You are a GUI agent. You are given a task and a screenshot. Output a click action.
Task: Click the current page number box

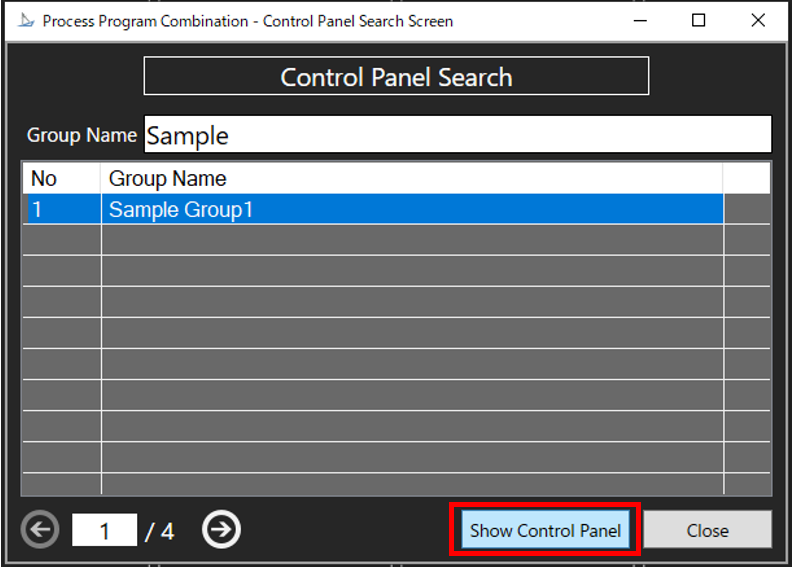click(104, 530)
